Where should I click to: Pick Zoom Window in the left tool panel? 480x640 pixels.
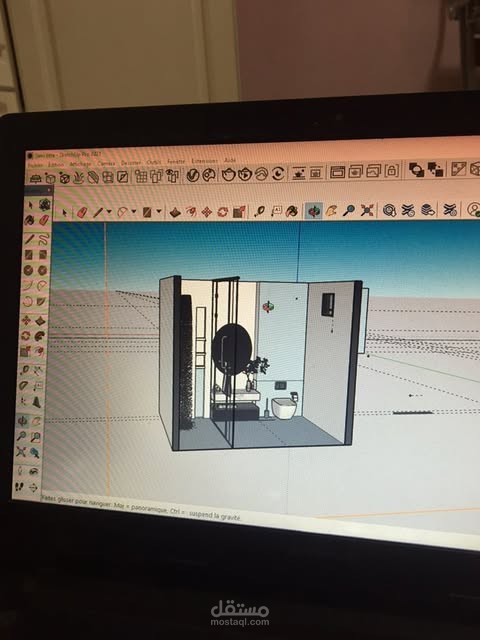[x=36, y=437]
